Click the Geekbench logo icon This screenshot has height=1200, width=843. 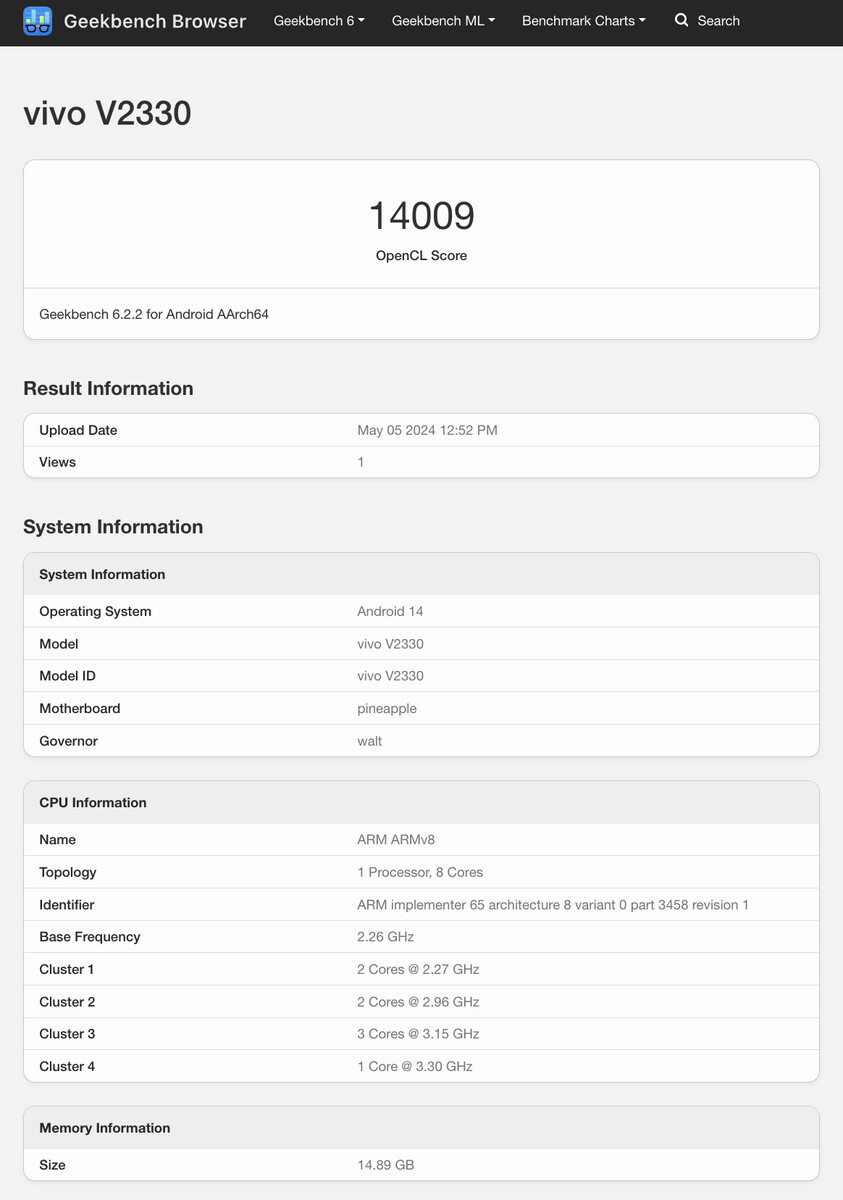pos(37,20)
